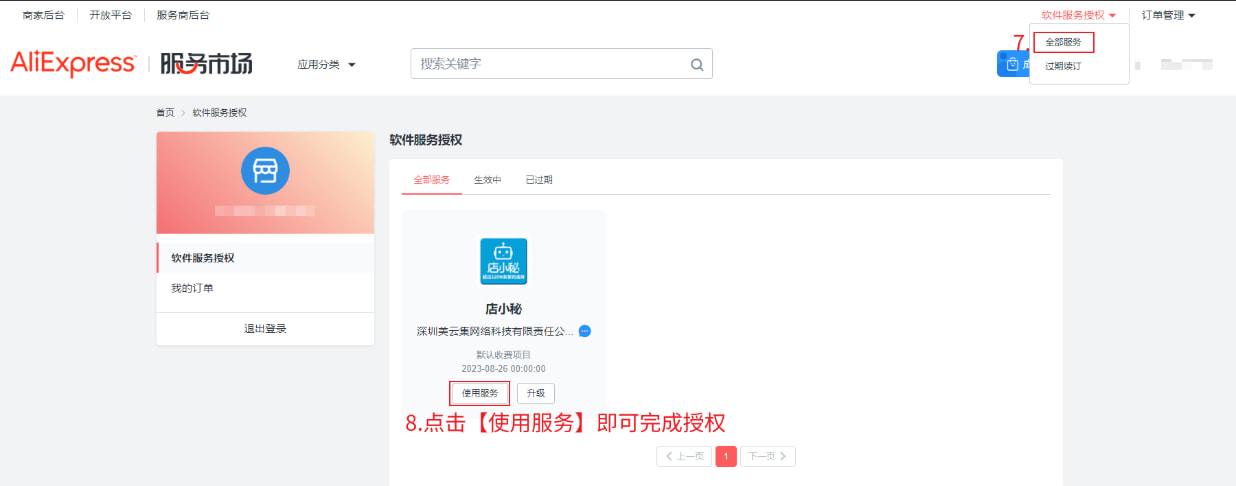The width and height of the screenshot is (1236, 486).
Task: Click 首页 in the breadcrumb
Action: (165, 112)
